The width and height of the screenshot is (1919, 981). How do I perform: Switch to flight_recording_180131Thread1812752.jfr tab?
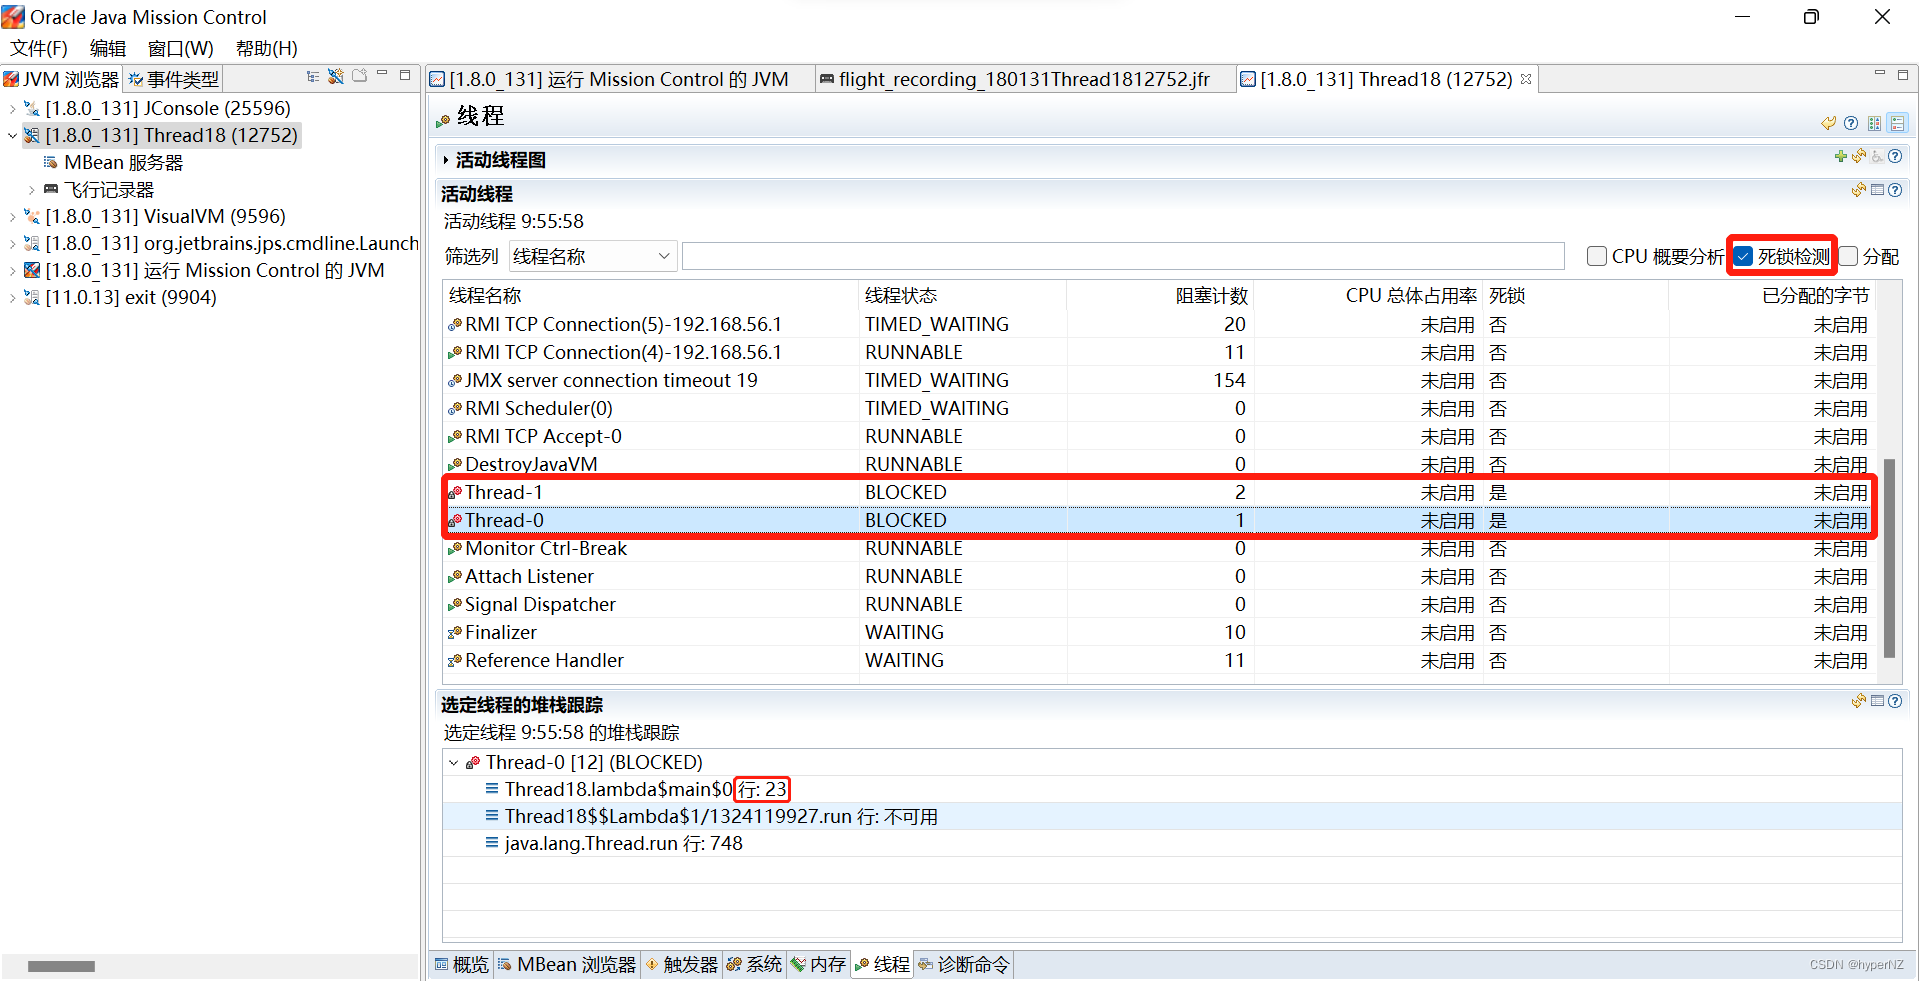[x=1024, y=79]
